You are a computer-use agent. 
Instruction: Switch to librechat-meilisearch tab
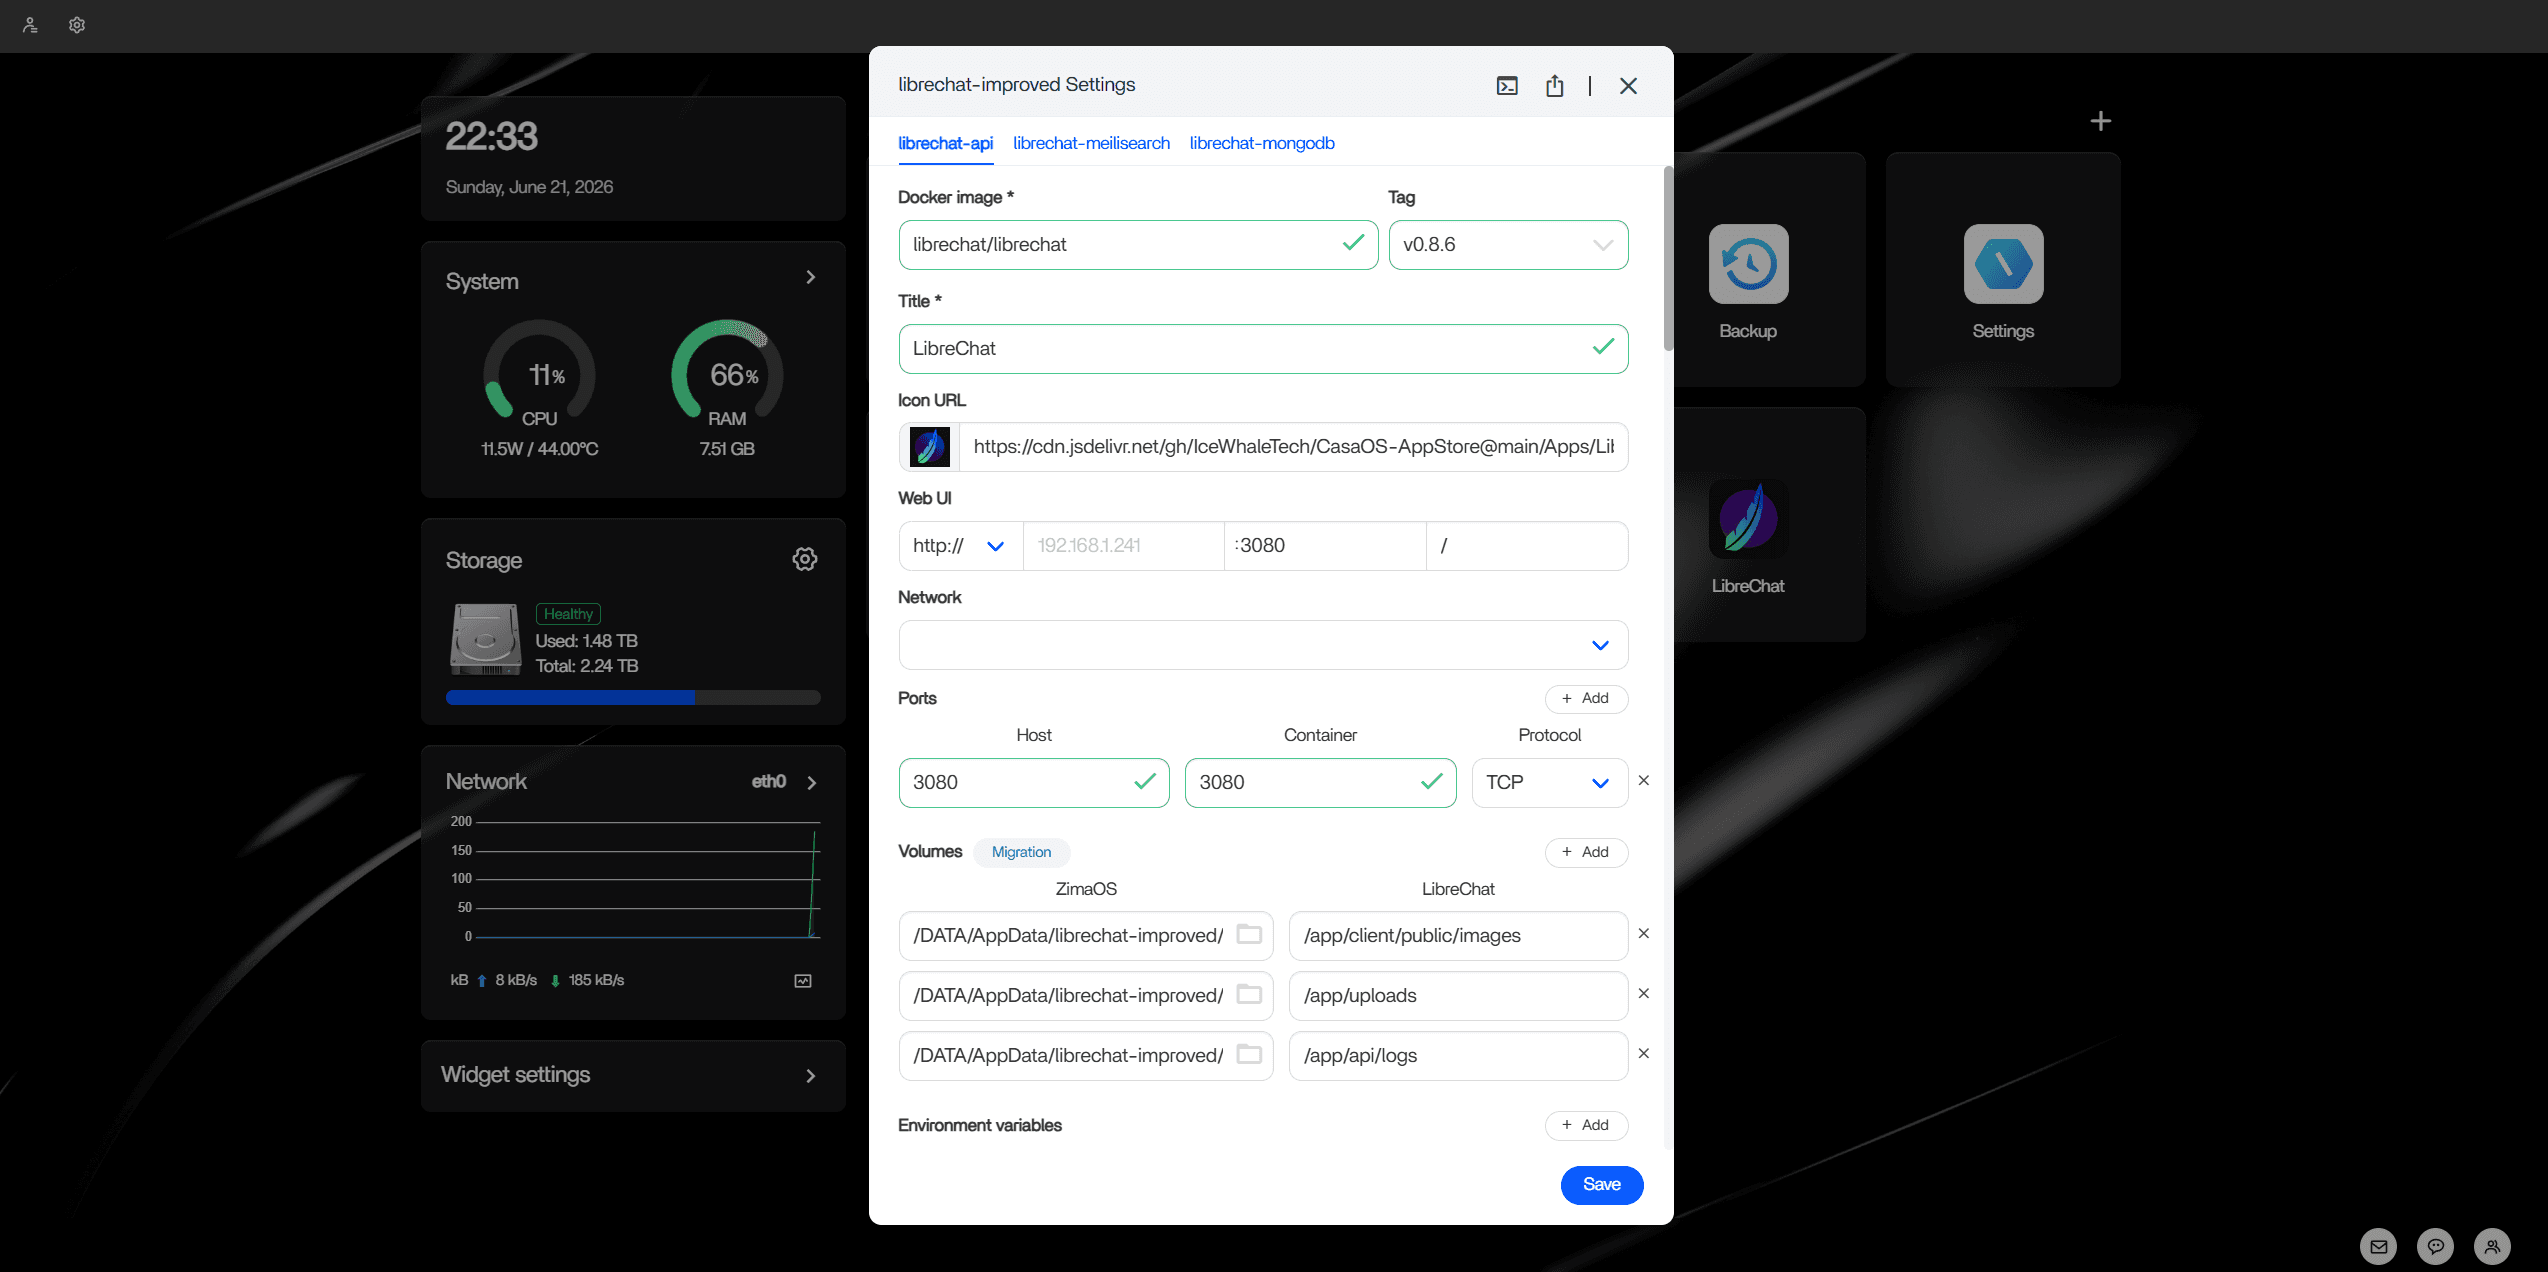pyautogui.click(x=1091, y=143)
